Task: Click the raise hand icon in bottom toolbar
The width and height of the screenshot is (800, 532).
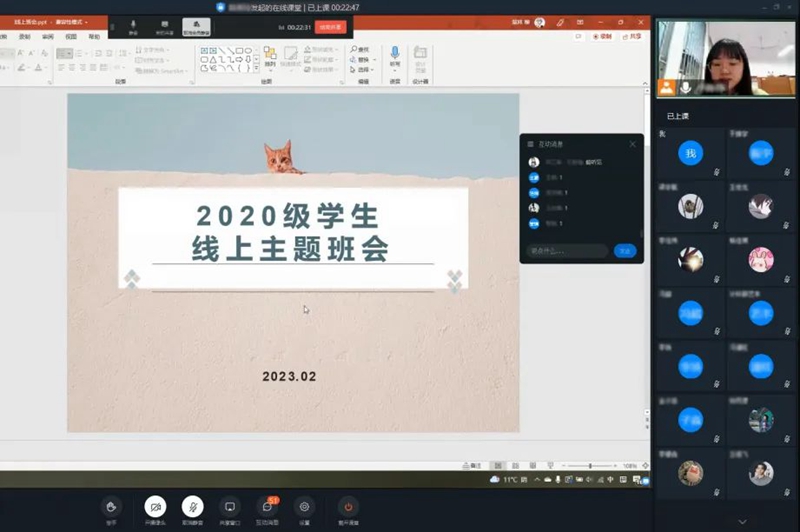Action: click(x=112, y=507)
